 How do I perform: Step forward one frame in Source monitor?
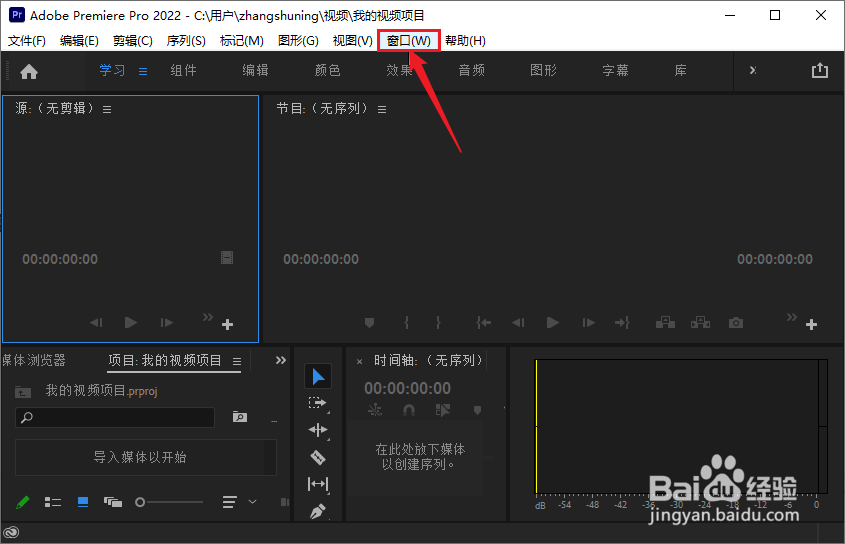pos(167,323)
